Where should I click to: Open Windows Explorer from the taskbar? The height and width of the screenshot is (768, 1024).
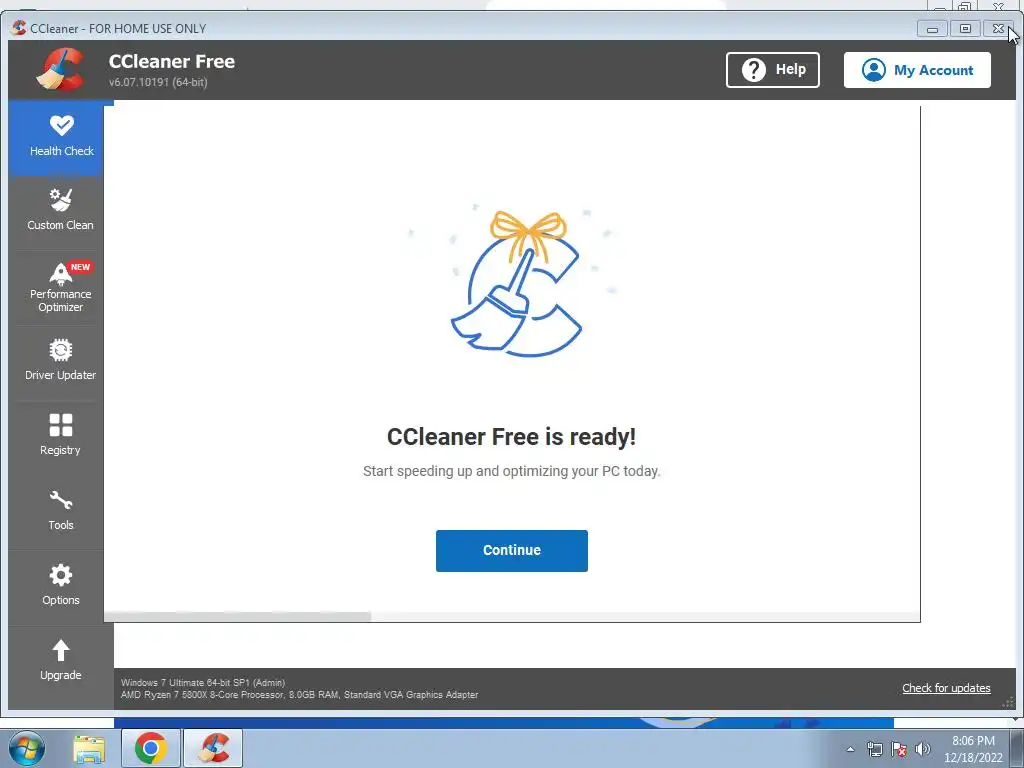click(x=89, y=748)
